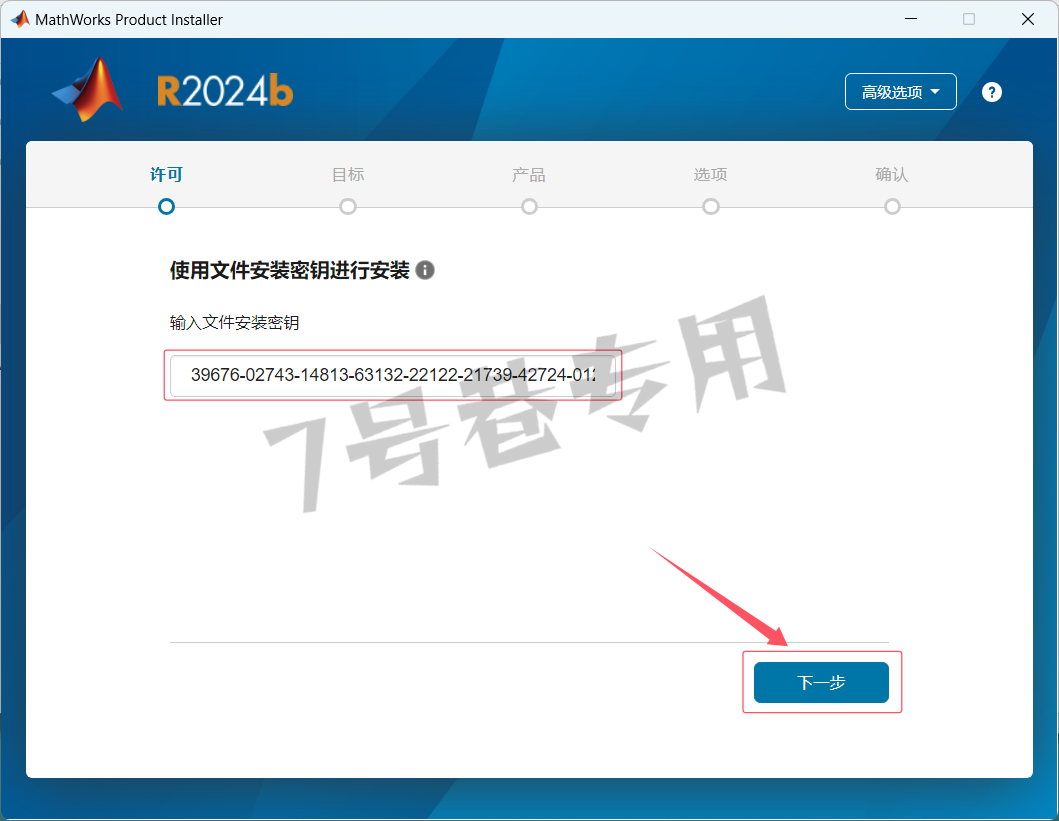The height and width of the screenshot is (821, 1059).
Task: Select the 产品 step tab
Action: click(x=529, y=175)
